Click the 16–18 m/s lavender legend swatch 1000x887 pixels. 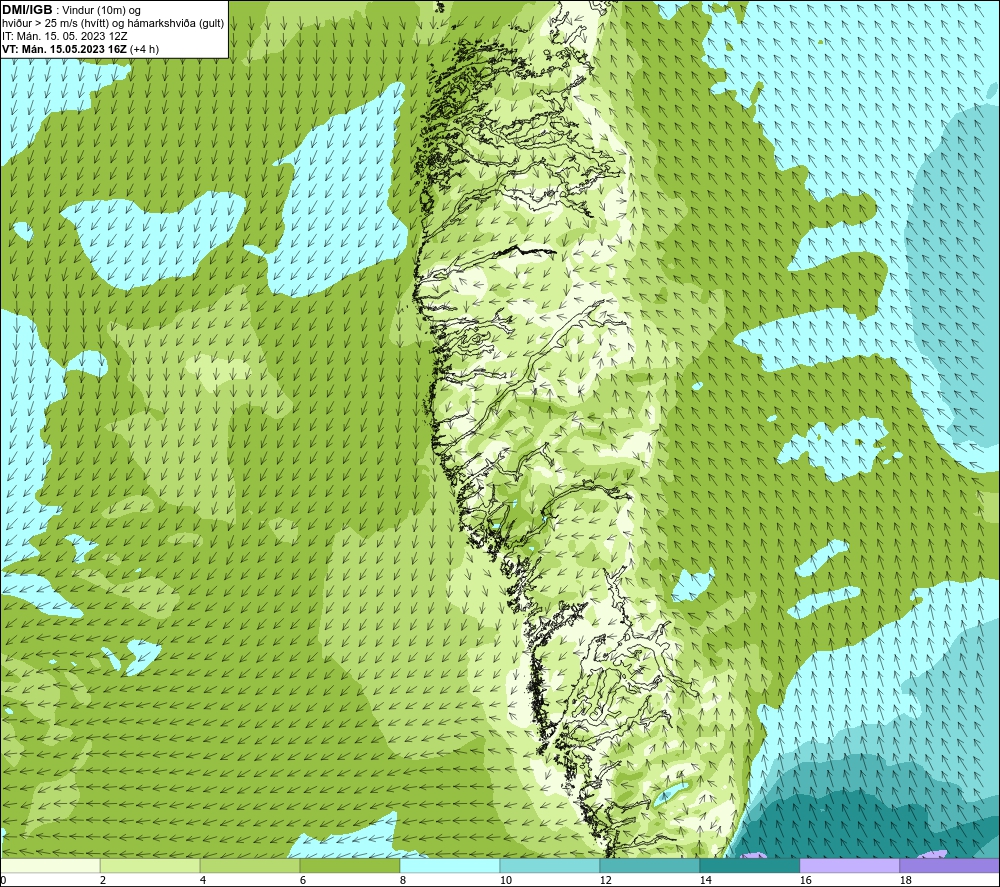(849, 865)
